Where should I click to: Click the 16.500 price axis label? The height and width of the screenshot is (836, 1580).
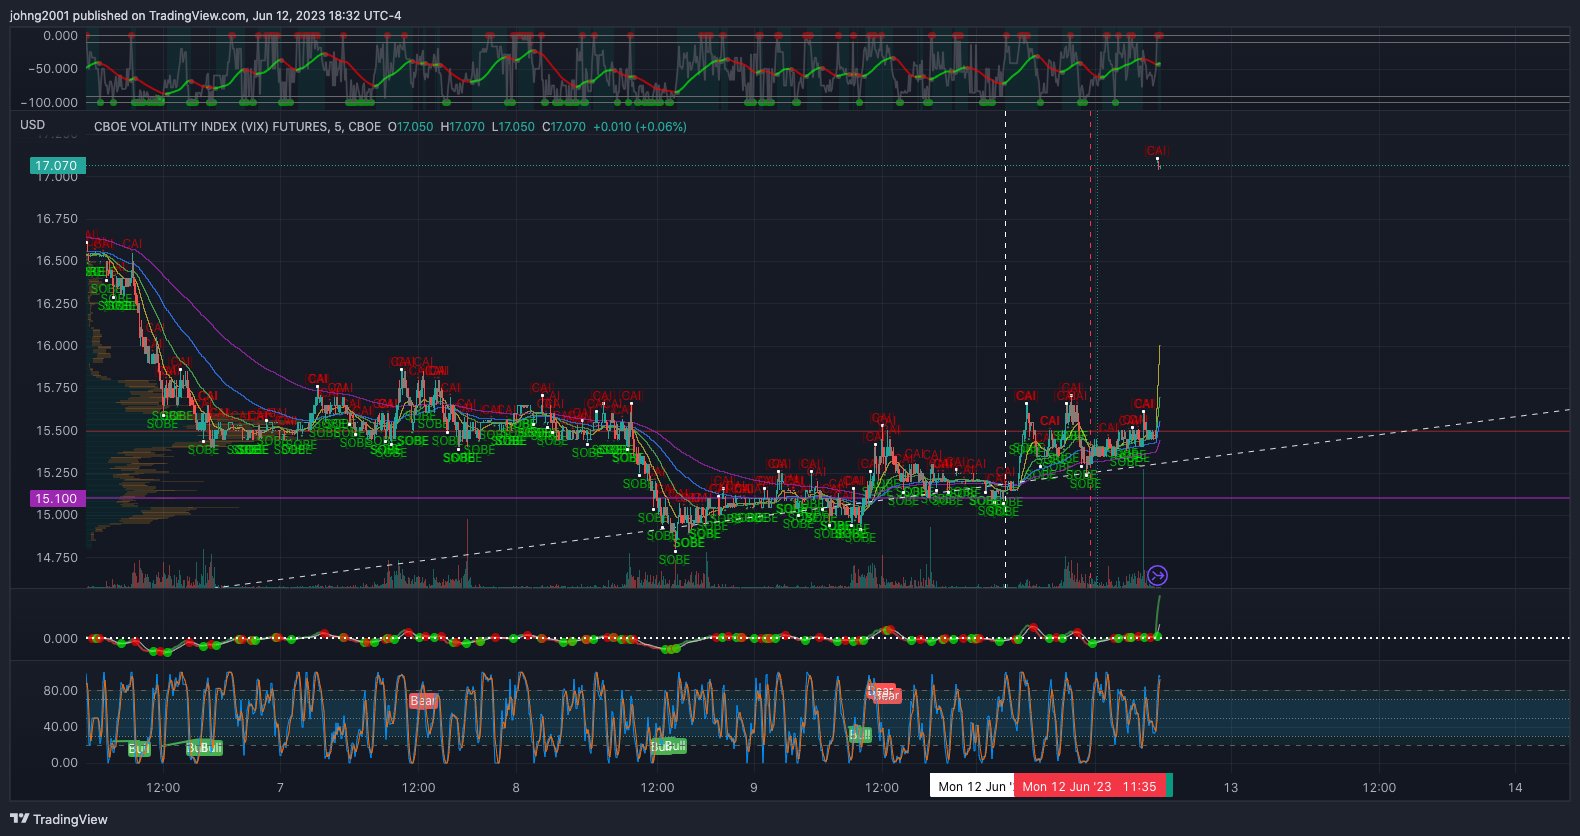coord(57,261)
